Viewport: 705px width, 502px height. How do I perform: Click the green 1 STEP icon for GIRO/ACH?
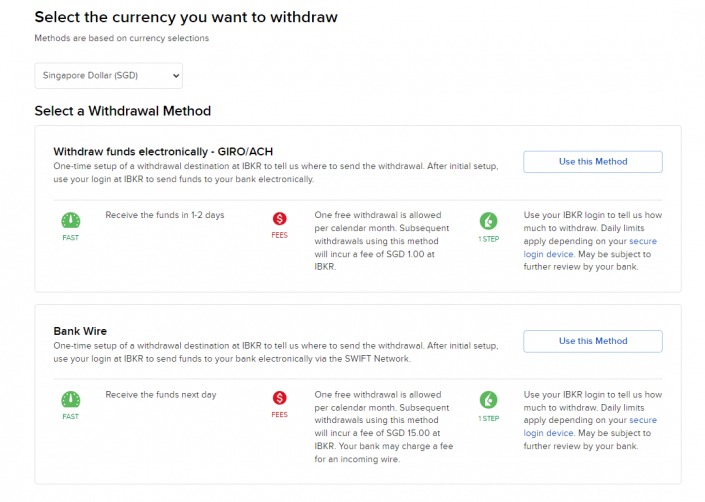tap(488, 220)
